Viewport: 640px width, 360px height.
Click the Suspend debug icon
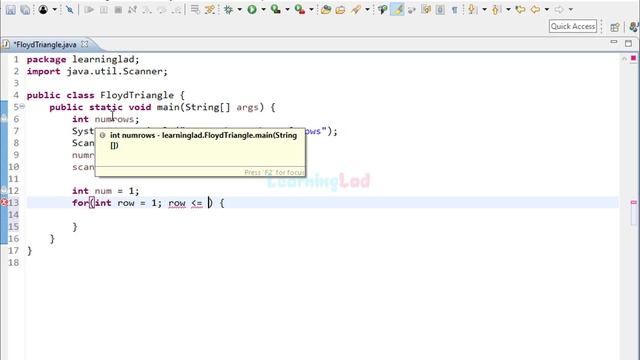click(104, 9)
